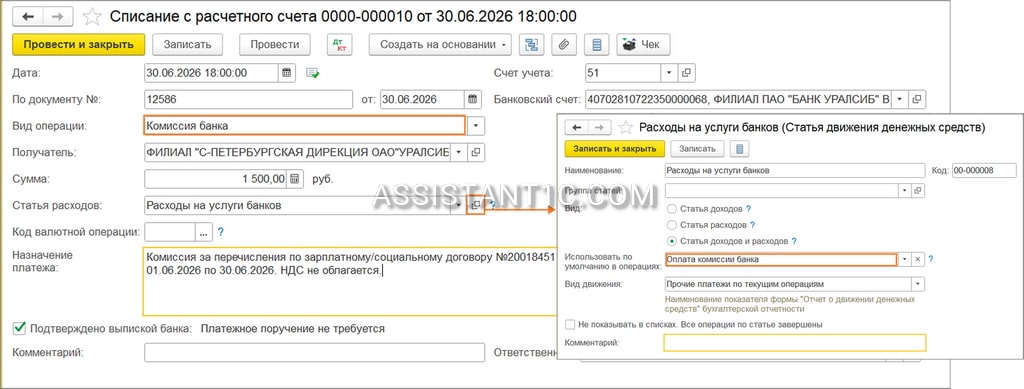Click the Код field showing 00-000008
Viewport: 1024px width, 389px height.
(984, 170)
